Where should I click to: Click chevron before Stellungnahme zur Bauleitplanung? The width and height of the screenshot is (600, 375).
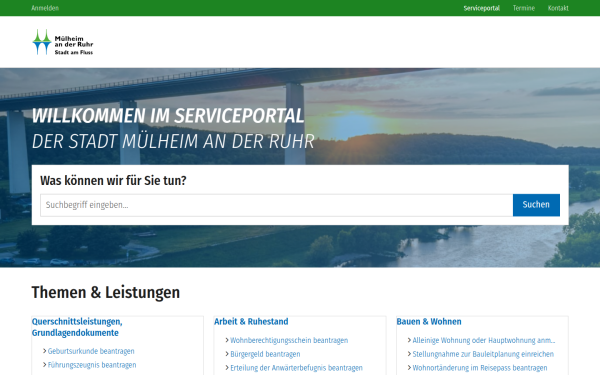tap(409, 354)
